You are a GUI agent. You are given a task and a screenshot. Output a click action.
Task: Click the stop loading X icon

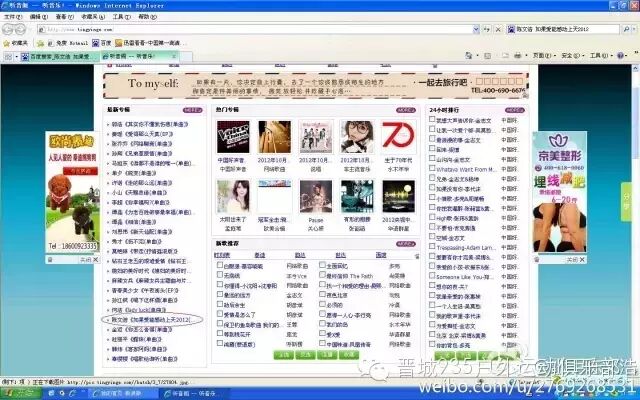[x=498, y=29]
